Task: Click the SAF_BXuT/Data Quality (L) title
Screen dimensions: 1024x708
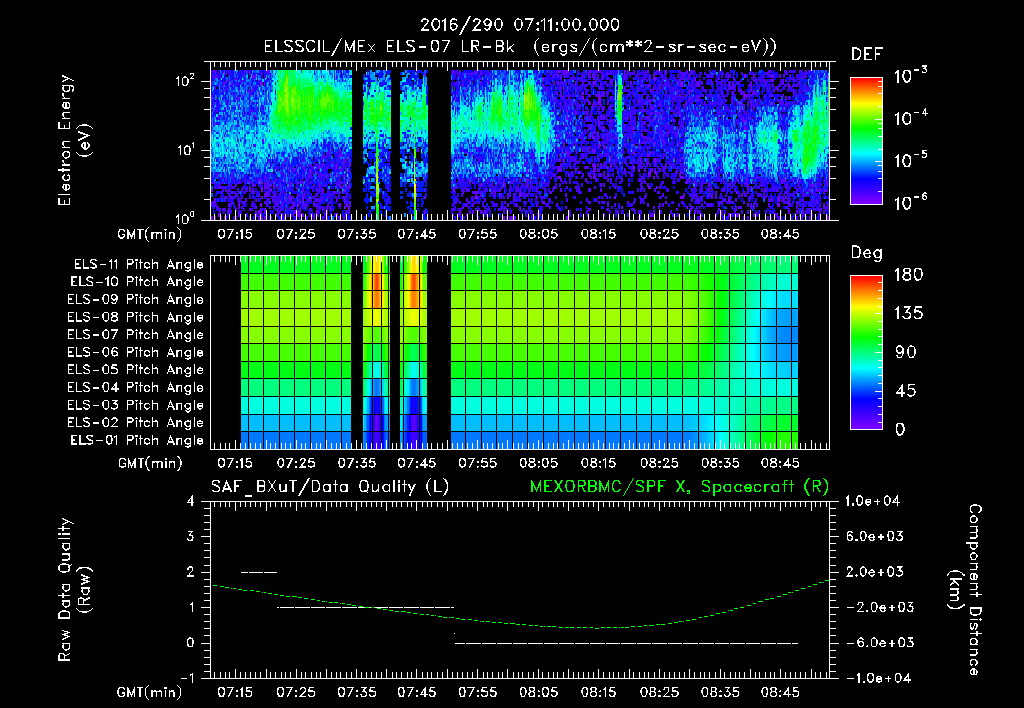Action: pyautogui.click(x=330, y=487)
